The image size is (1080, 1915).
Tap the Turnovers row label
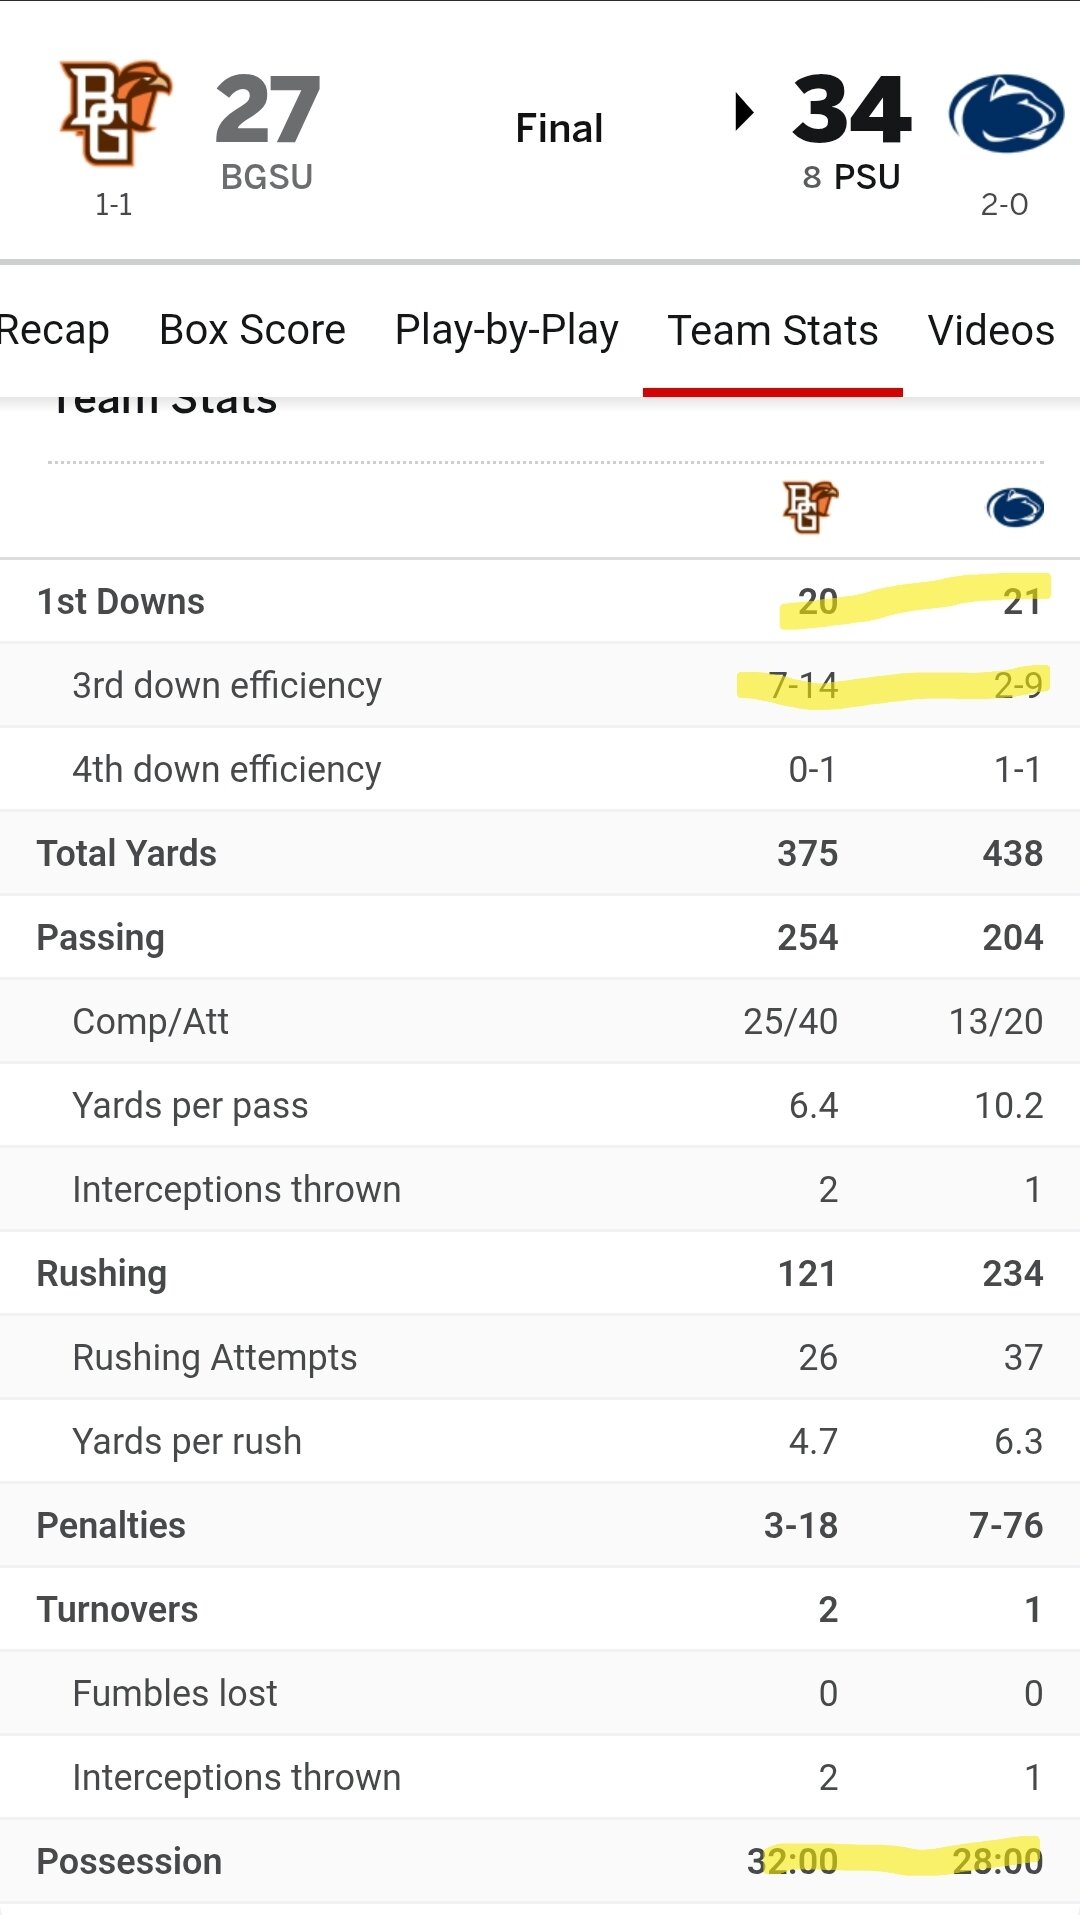click(117, 1609)
